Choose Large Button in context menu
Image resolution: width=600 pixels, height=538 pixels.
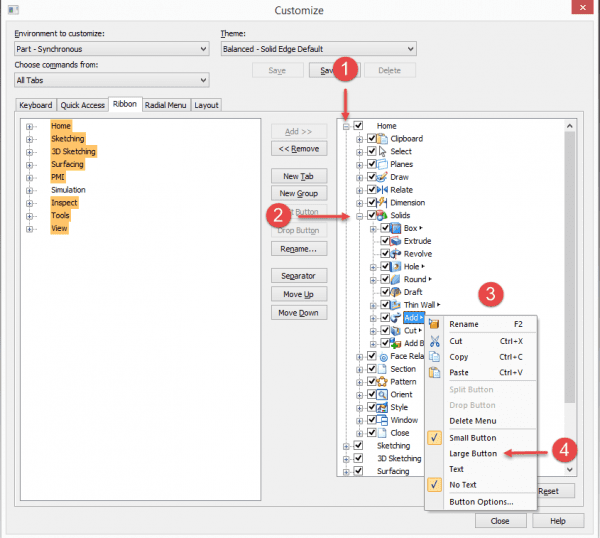click(x=473, y=453)
